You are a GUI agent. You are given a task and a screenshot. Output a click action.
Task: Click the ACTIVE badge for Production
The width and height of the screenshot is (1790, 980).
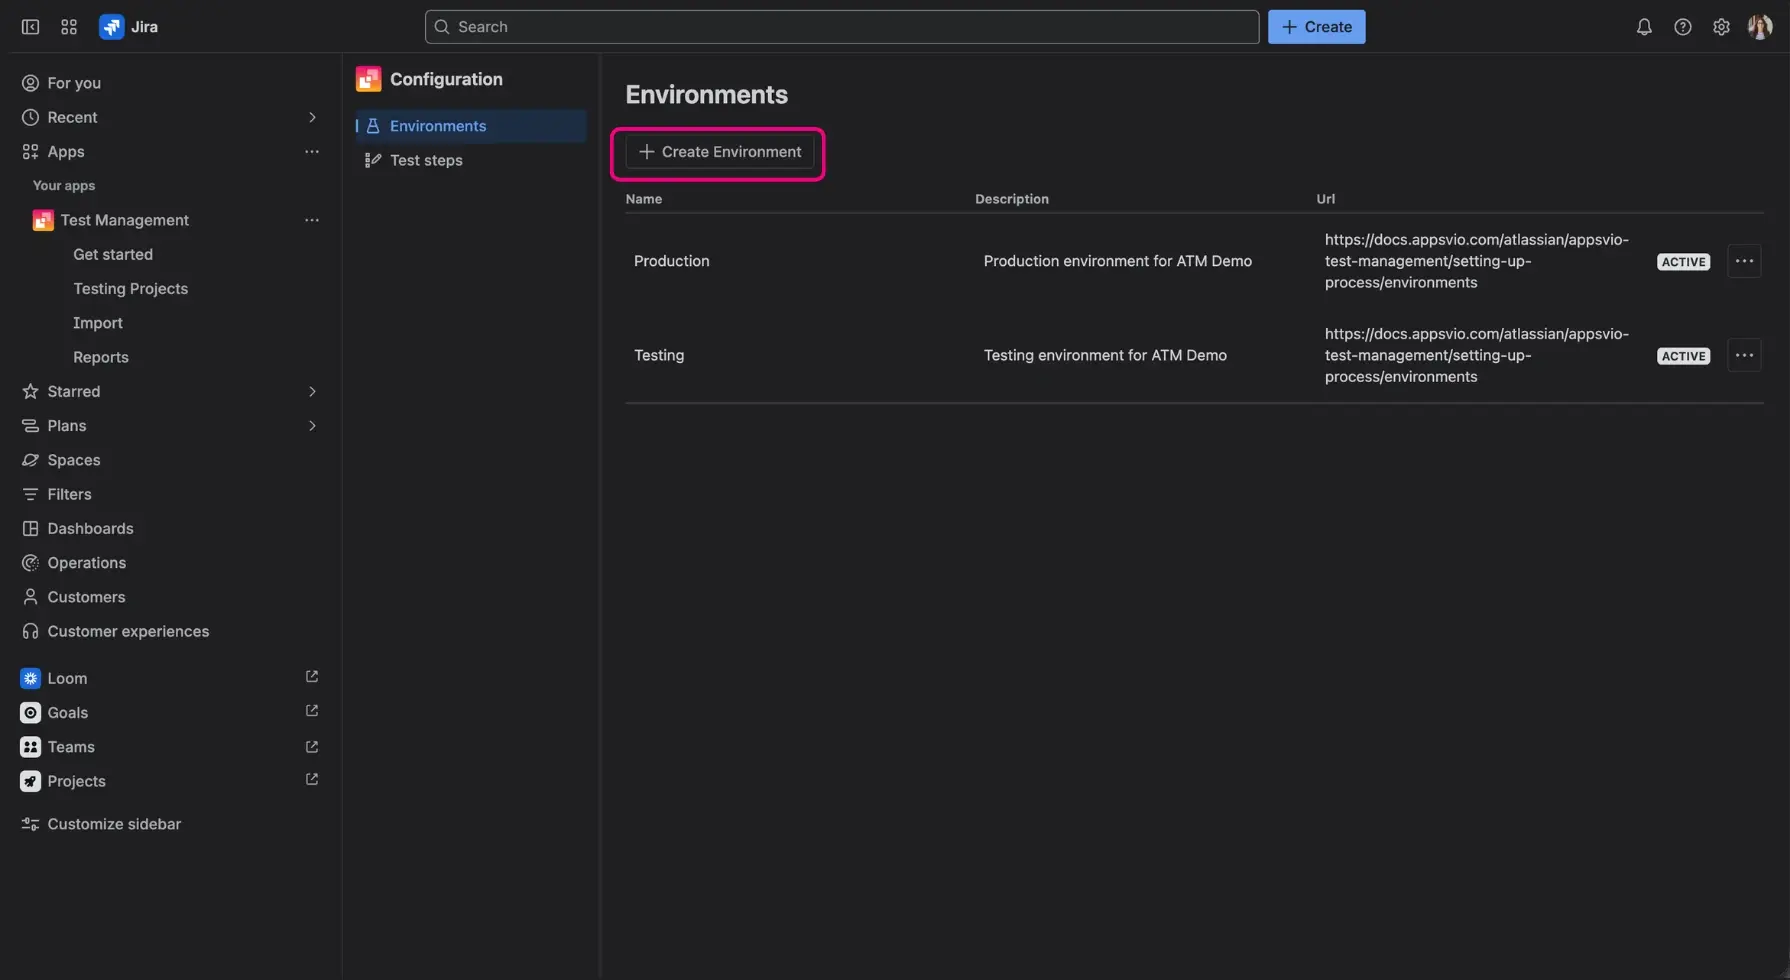click(x=1683, y=262)
